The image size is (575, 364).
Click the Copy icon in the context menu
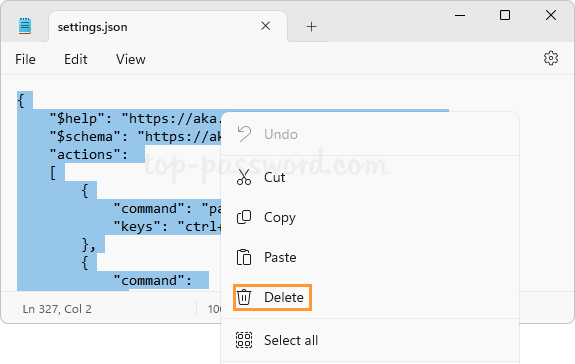coord(244,217)
